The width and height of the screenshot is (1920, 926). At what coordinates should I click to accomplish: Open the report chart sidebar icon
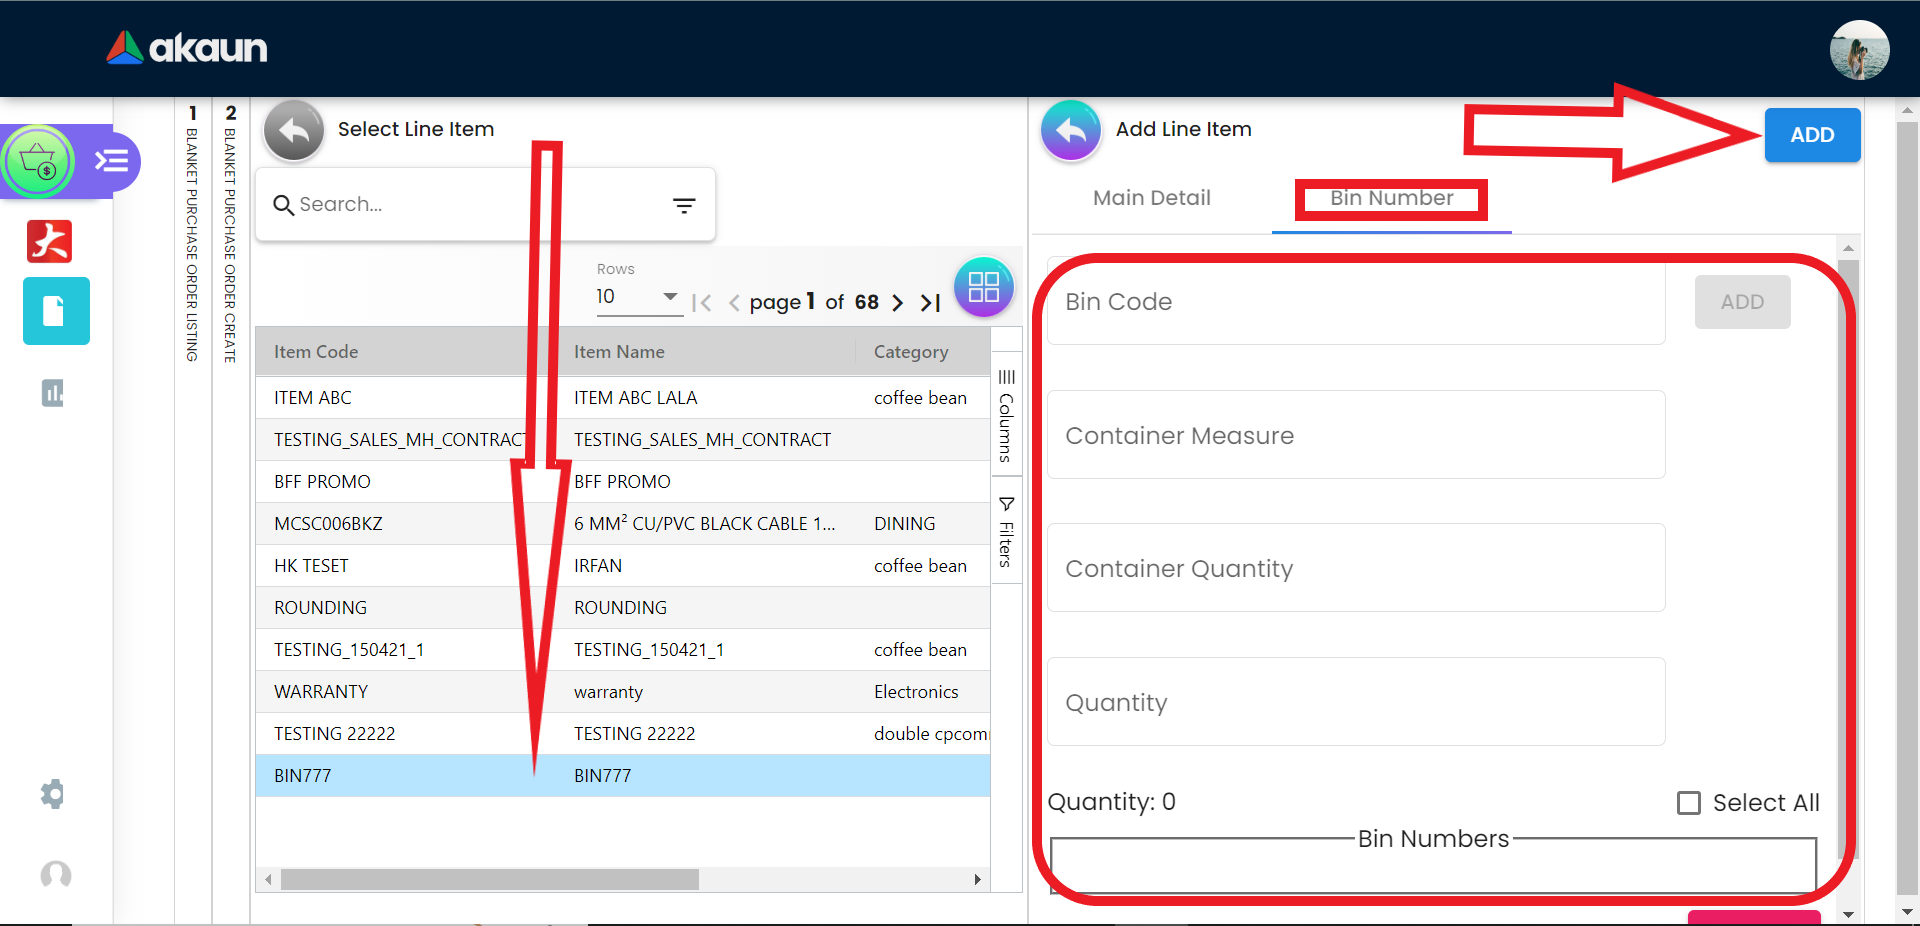pyautogui.click(x=53, y=393)
